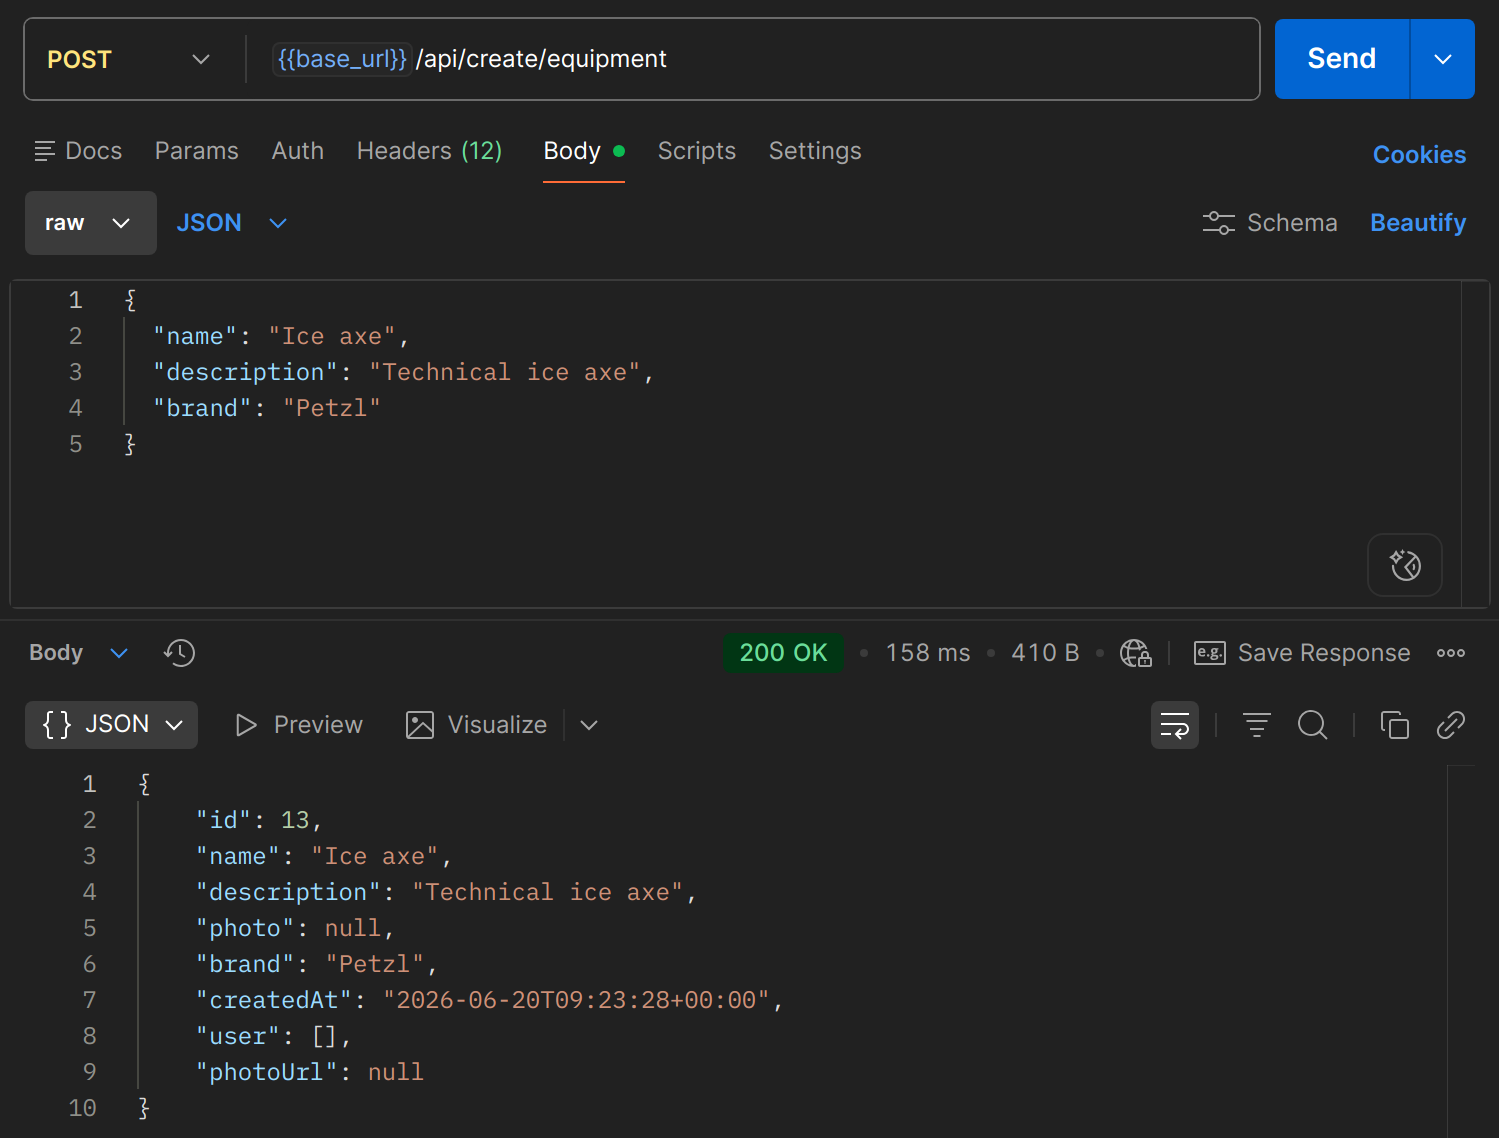Click request editor line number 3
This screenshot has height=1138, width=1499.
[75, 373]
